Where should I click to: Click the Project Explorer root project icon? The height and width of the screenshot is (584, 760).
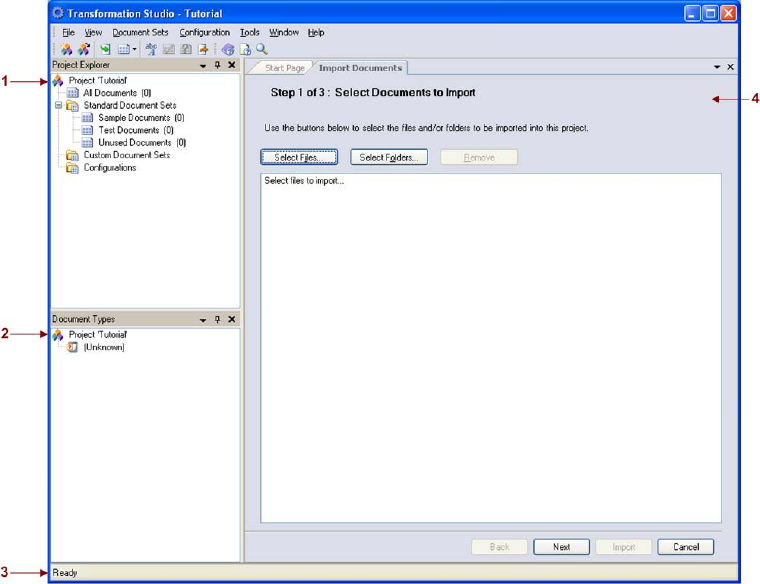pos(58,80)
